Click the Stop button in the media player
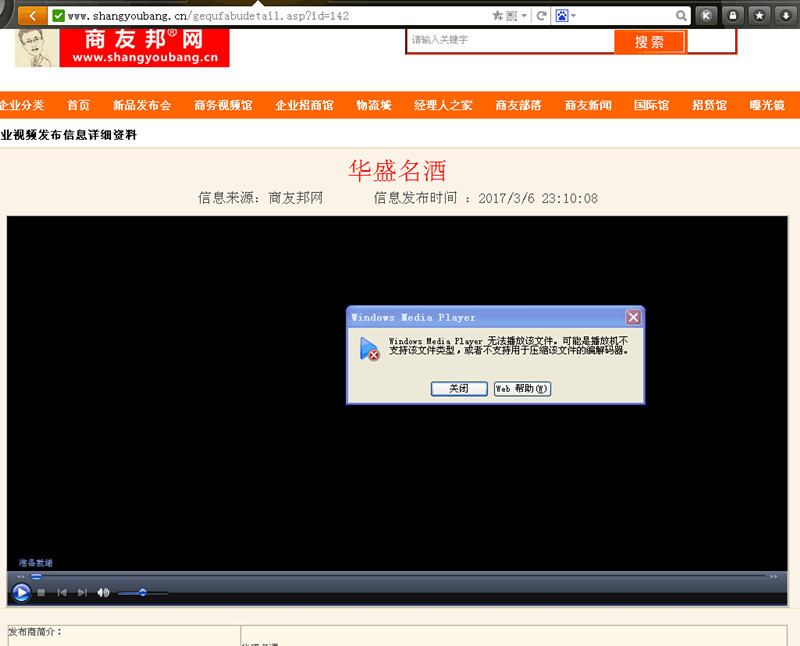This screenshot has height=646, width=800. point(41,592)
